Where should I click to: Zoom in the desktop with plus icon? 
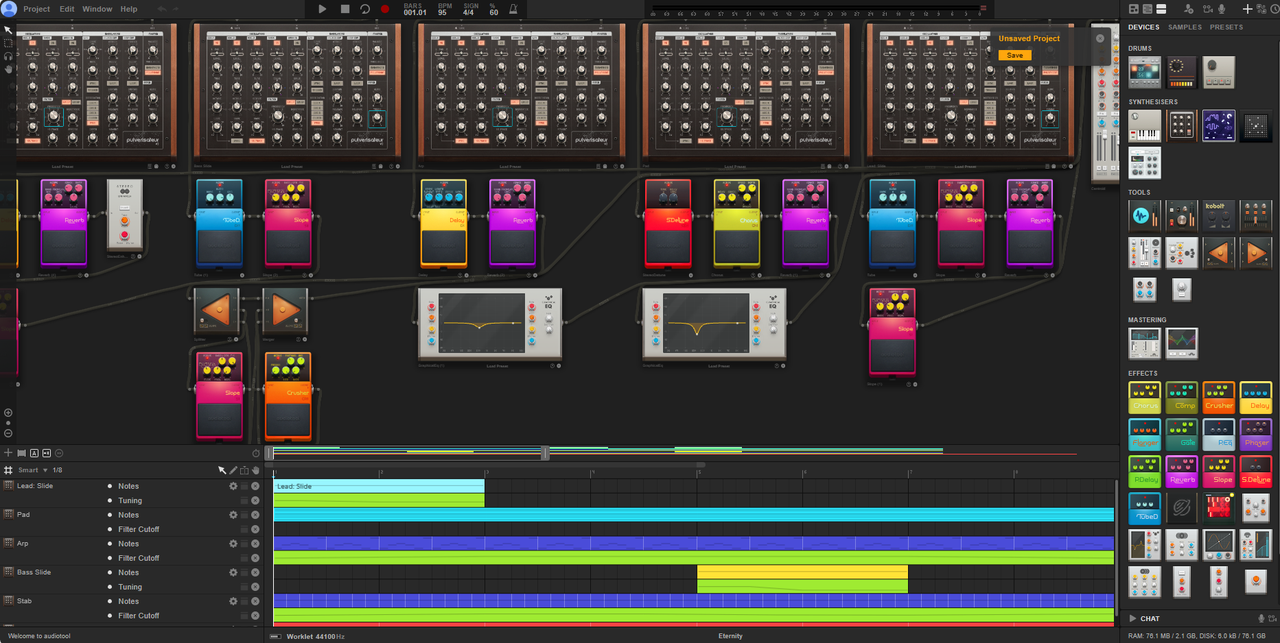[8, 412]
